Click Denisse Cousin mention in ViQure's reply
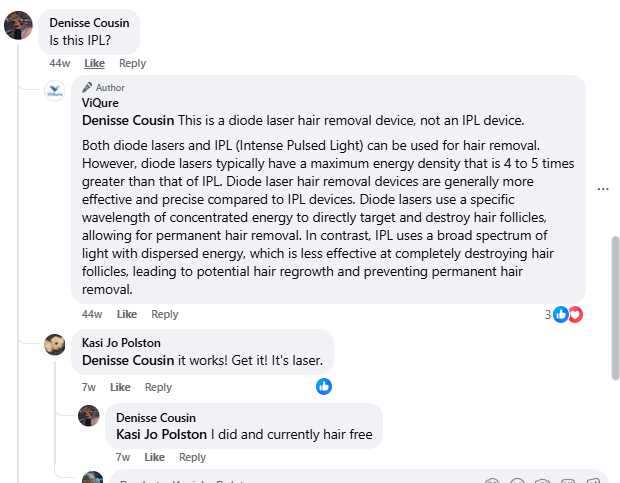The height and width of the screenshot is (483, 620). pyautogui.click(x=128, y=120)
